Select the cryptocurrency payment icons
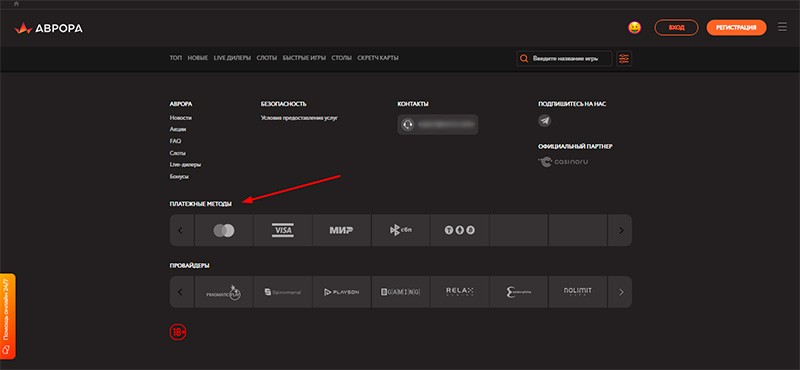Viewport: 800px width, 370px height. coord(459,231)
